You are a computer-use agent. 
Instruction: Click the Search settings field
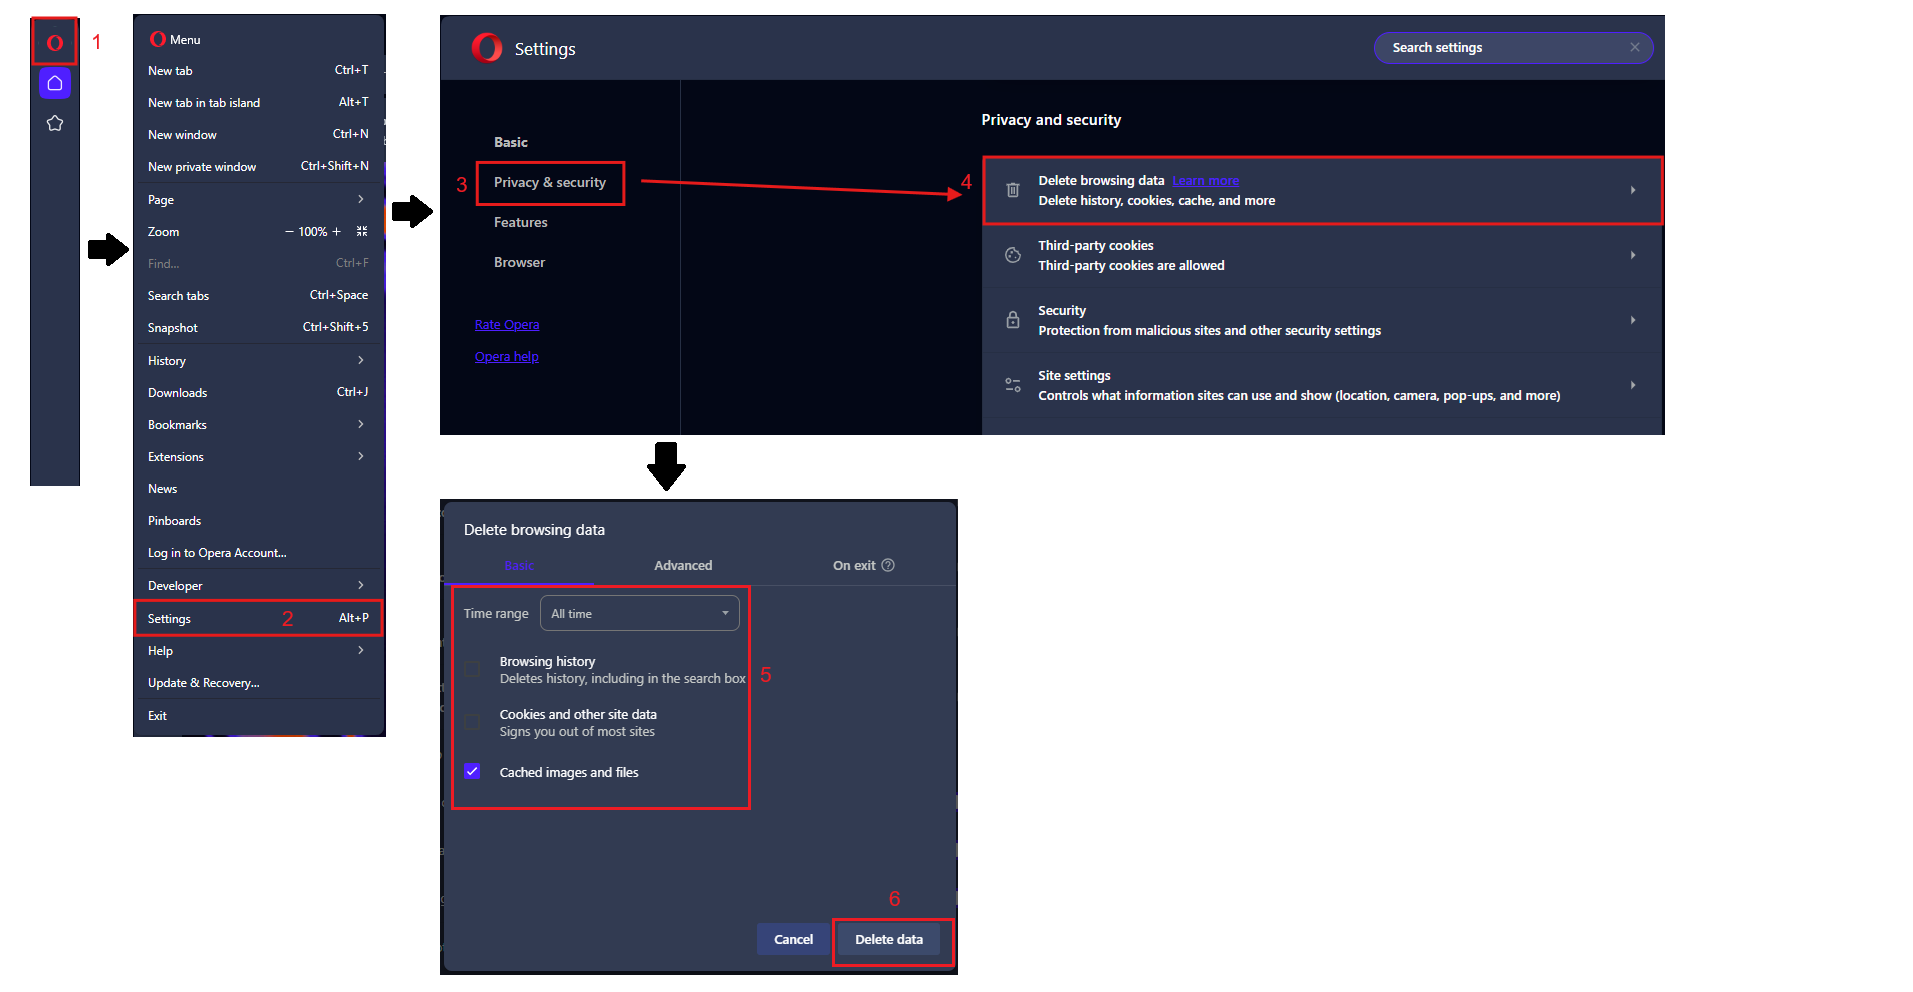tap(1505, 47)
